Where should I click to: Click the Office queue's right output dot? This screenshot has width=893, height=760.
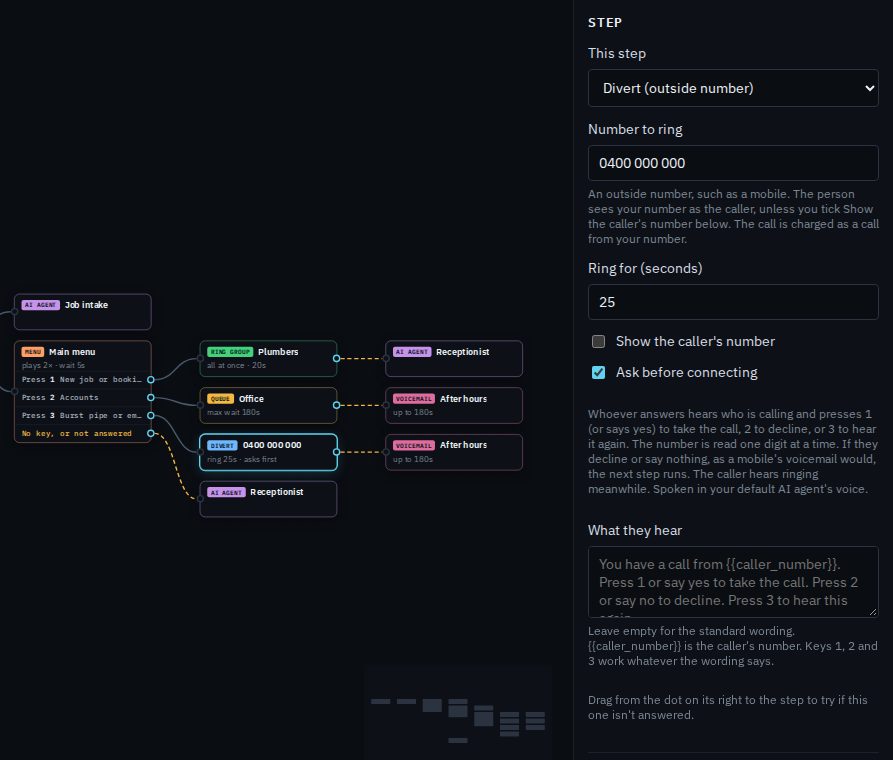click(337, 405)
